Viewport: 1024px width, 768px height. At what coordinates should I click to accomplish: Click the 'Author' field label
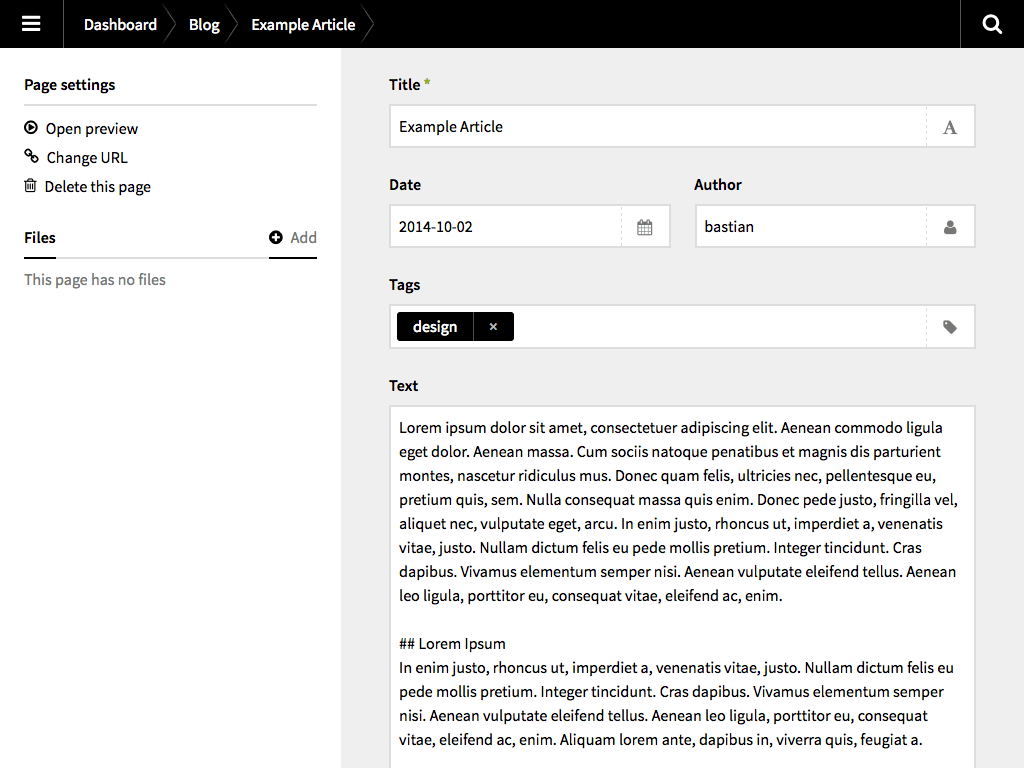(x=718, y=185)
